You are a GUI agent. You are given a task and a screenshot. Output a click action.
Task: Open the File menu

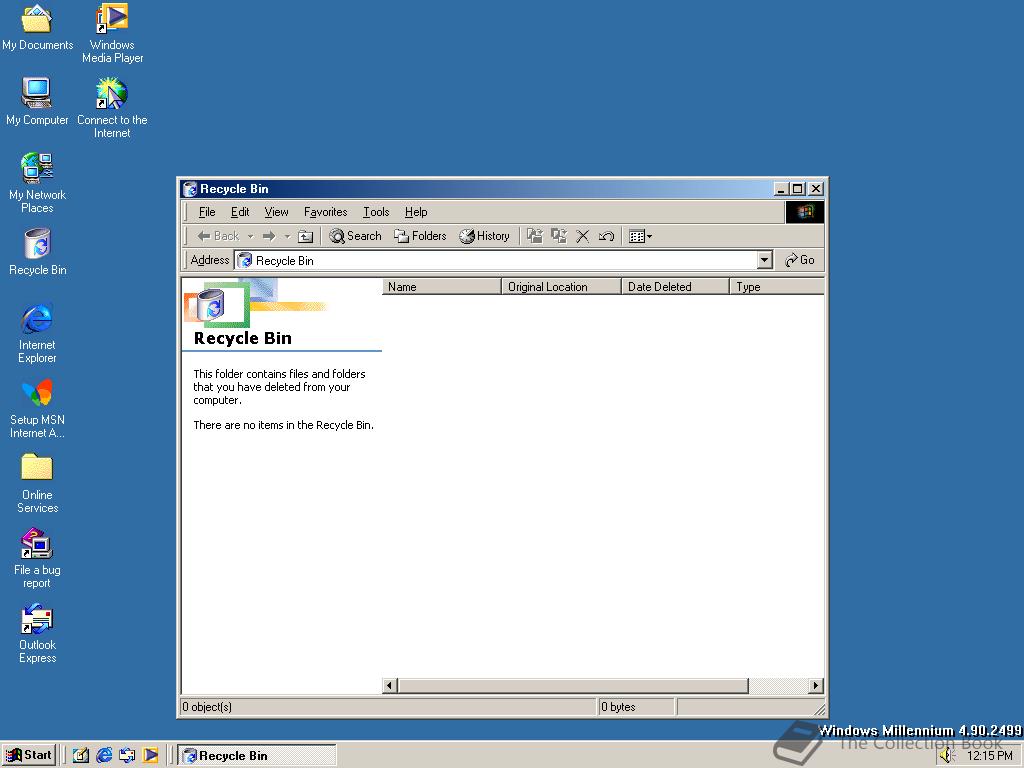click(x=206, y=212)
